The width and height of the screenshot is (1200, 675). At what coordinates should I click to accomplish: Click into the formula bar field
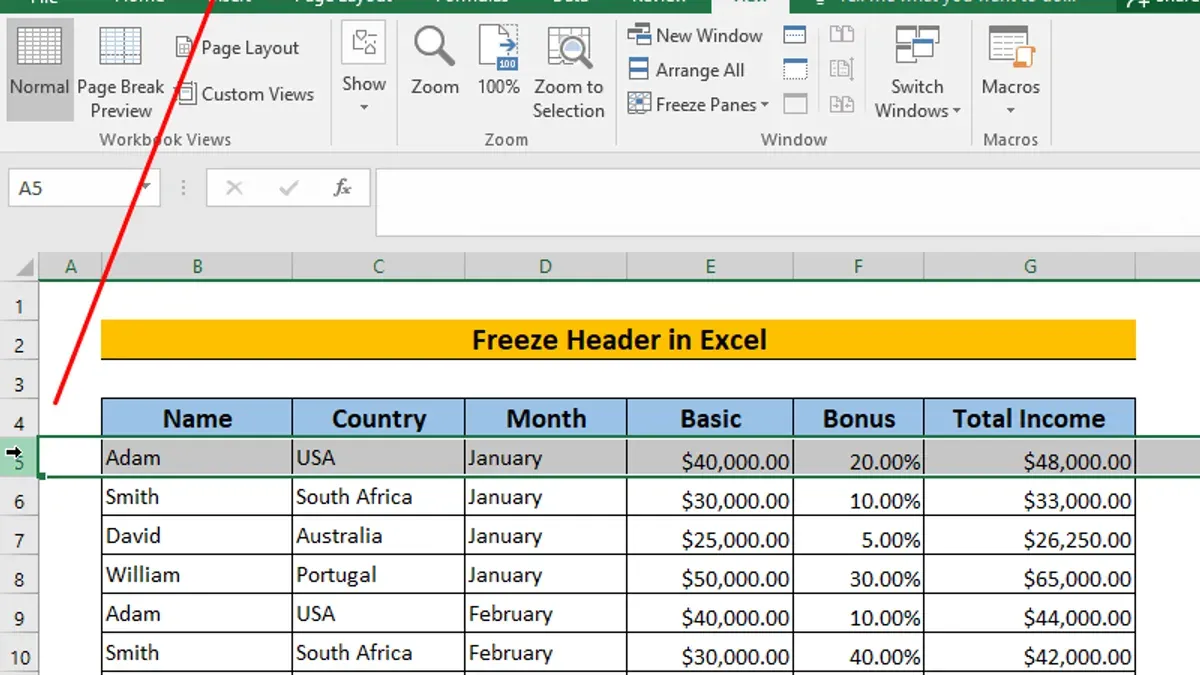[788, 203]
